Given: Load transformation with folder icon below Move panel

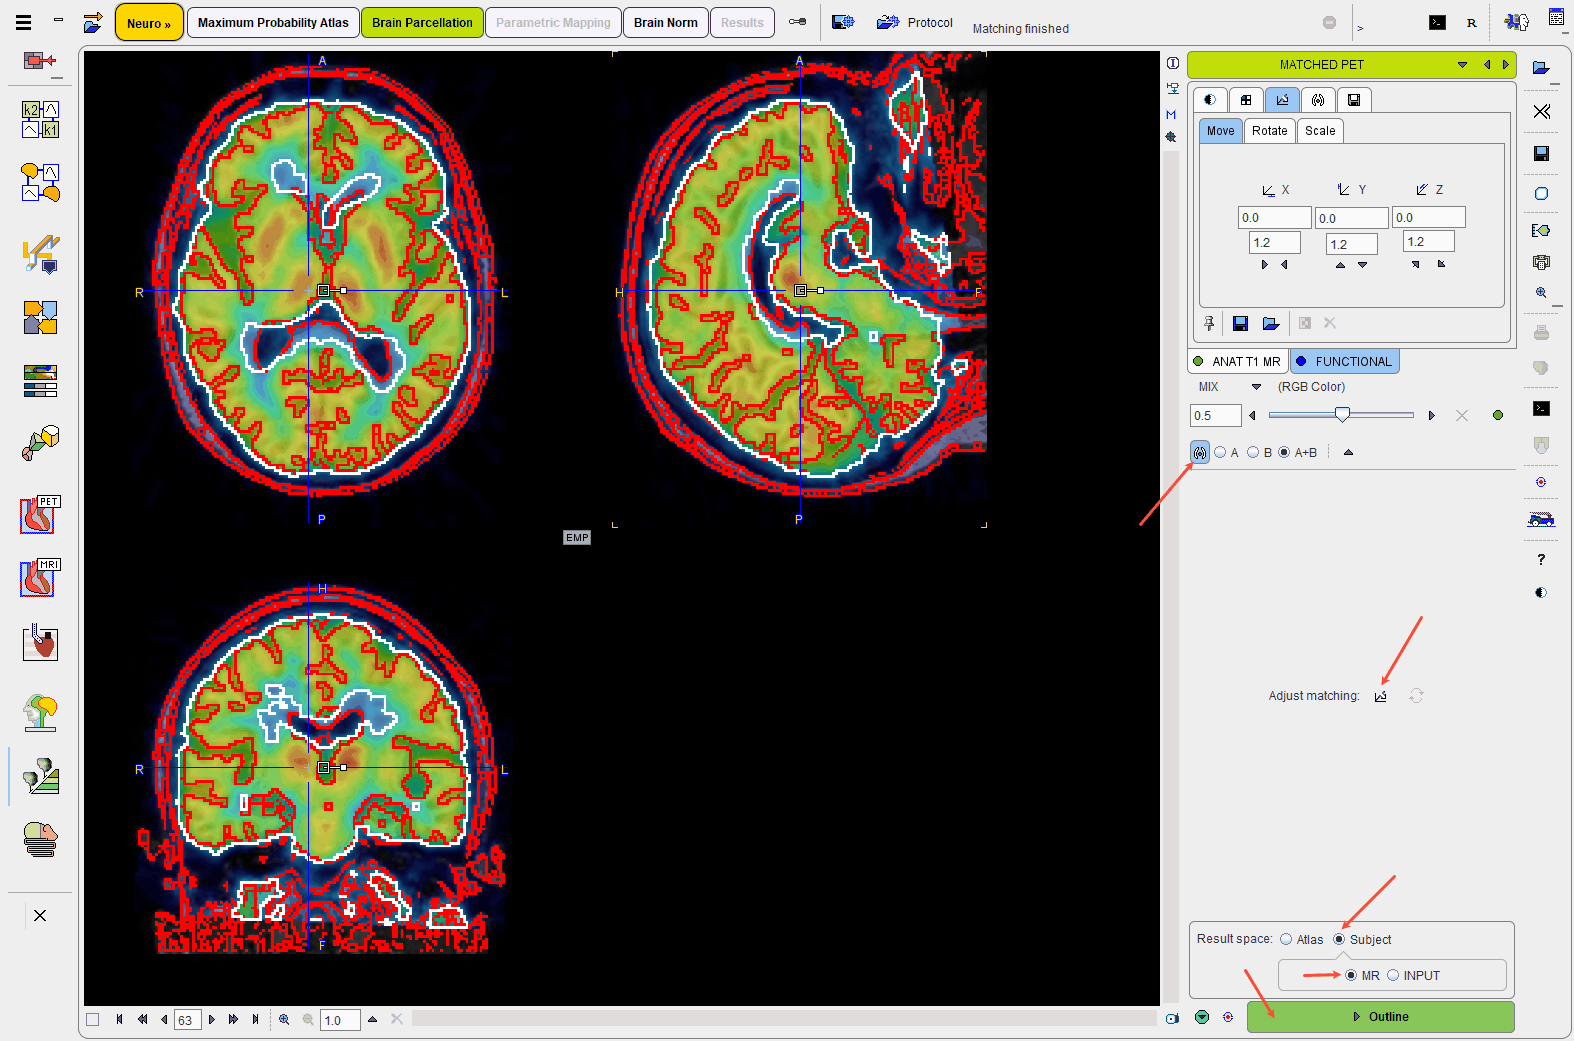Looking at the screenshot, I should click(1270, 323).
